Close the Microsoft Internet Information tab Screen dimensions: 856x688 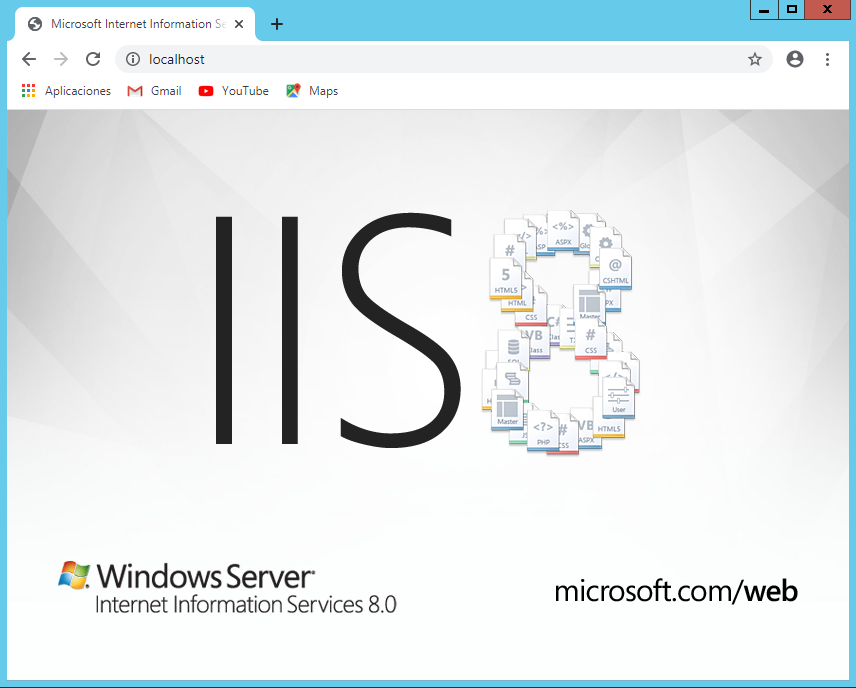coord(239,24)
